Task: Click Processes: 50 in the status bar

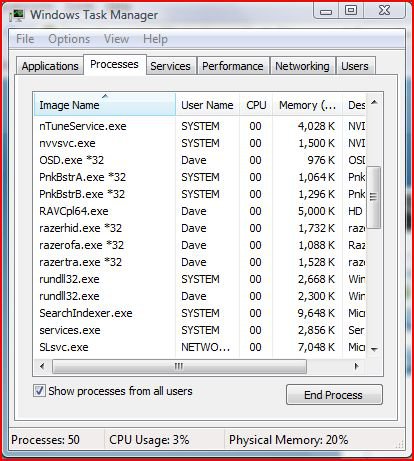Action: [45, 440]
